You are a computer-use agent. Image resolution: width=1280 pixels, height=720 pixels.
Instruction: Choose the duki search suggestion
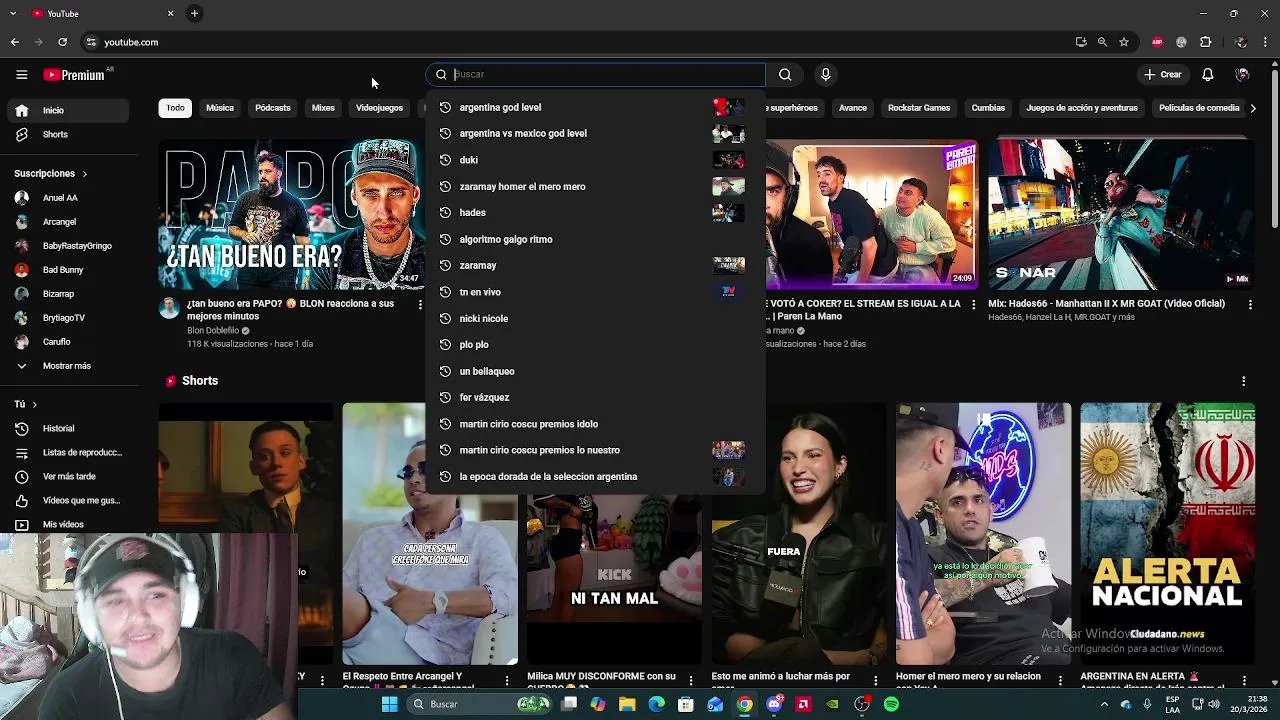pos(595,160)
